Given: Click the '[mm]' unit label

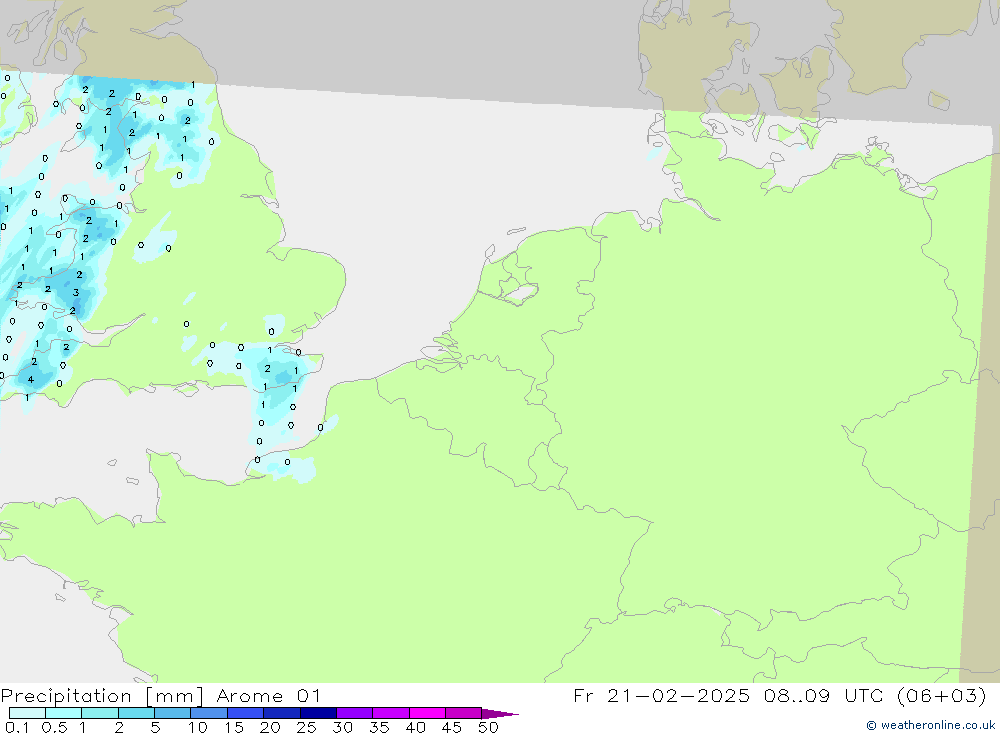Looking at the screenshot, I should 174,696.
